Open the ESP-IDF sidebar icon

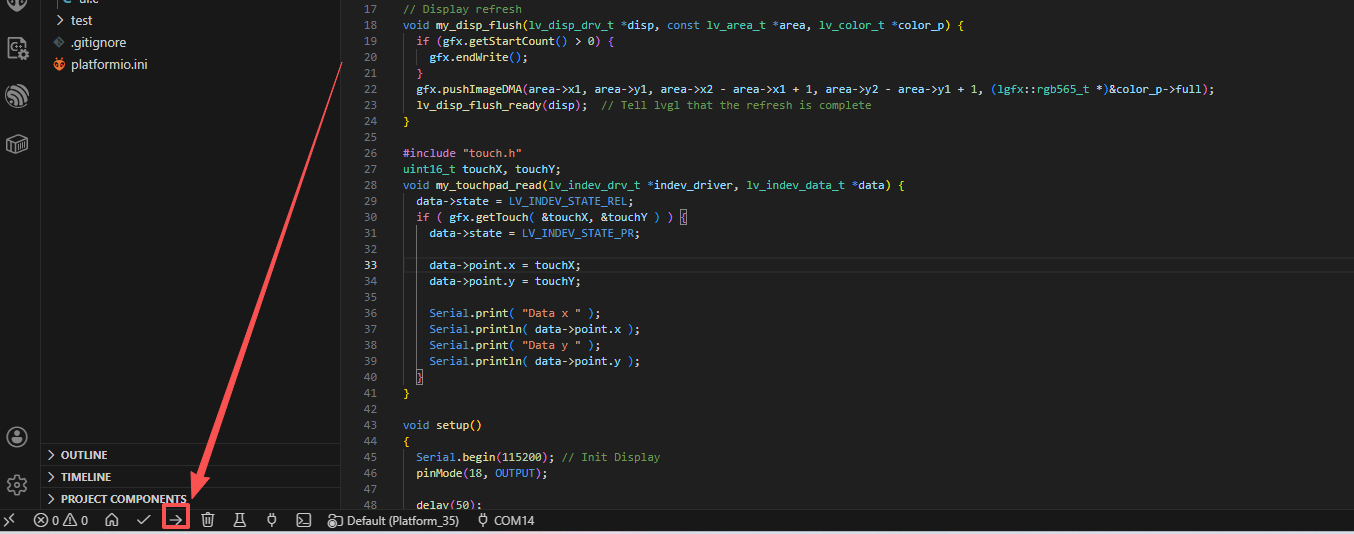[x=17, y=96]
